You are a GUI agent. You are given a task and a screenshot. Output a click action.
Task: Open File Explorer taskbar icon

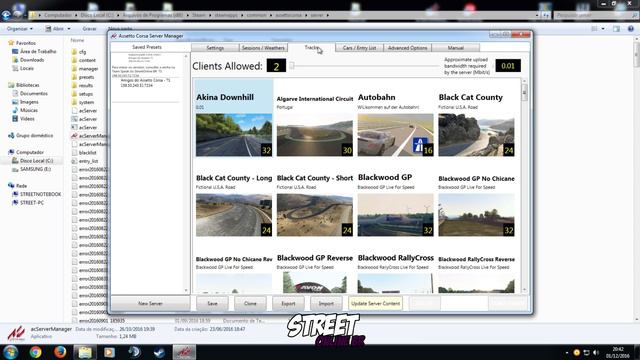click(x=85, y=352)
